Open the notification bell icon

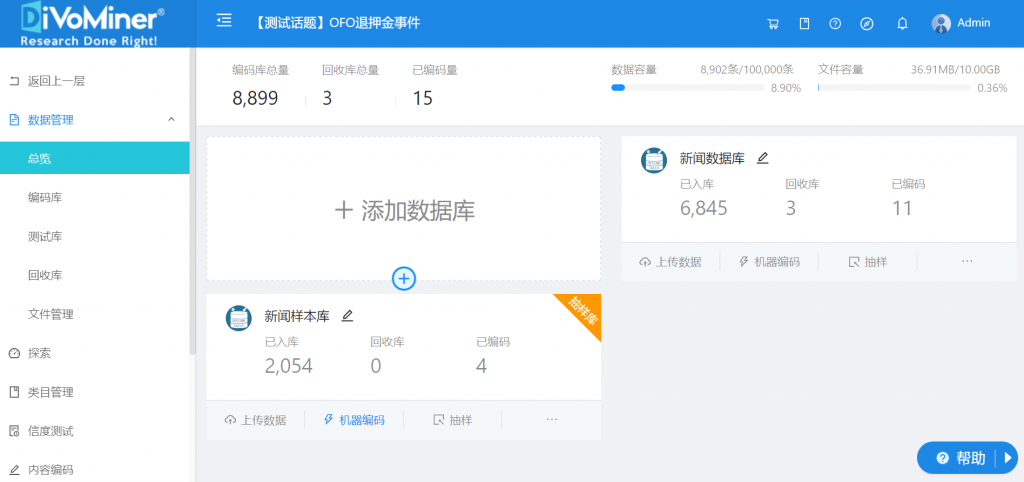[x=902, y=24]
